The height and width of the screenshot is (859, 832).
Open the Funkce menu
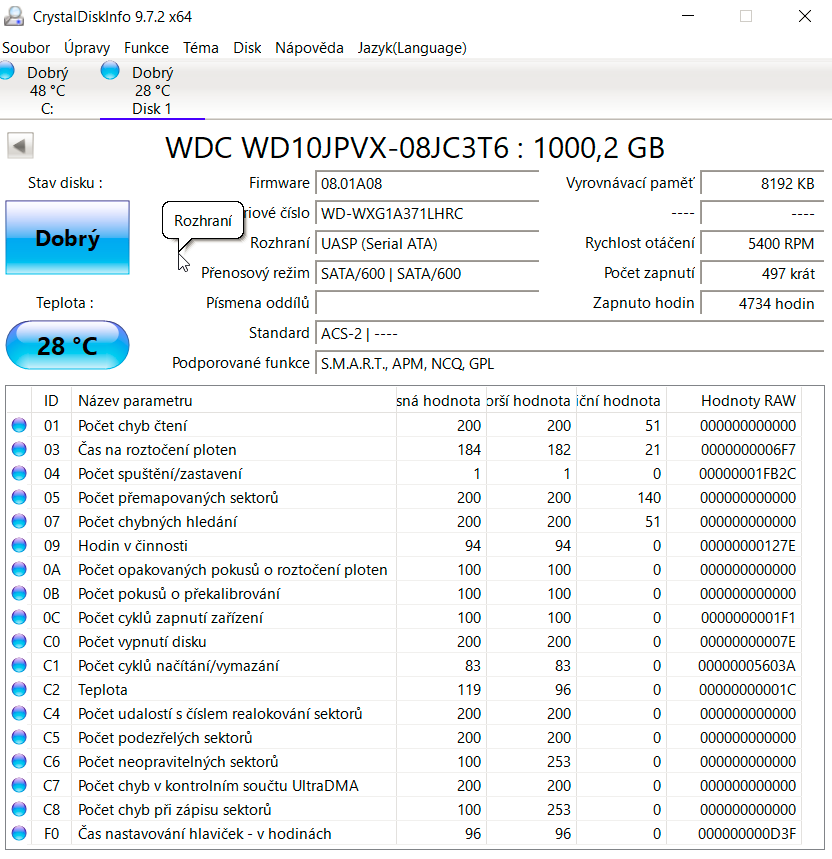(x=146, y=48)
